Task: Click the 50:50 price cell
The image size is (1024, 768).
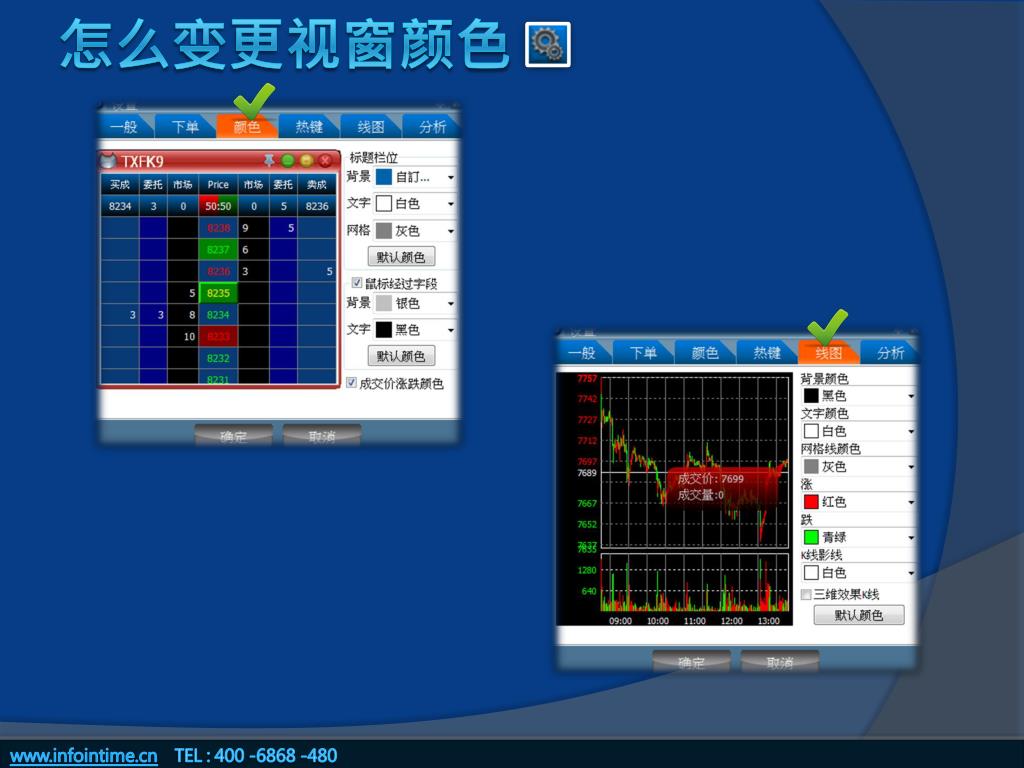Action: tap(218, 206)
